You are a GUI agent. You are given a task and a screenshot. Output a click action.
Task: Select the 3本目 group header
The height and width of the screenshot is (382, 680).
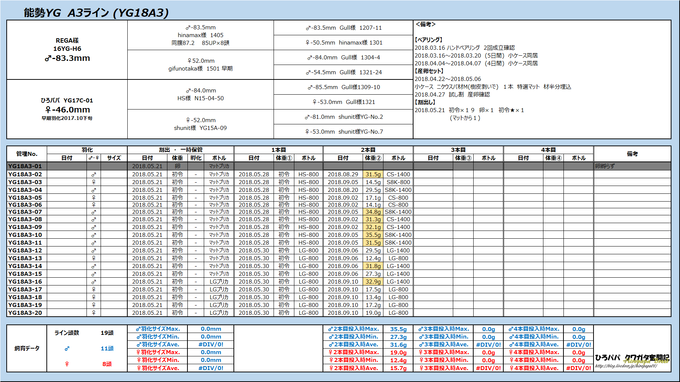458,150
